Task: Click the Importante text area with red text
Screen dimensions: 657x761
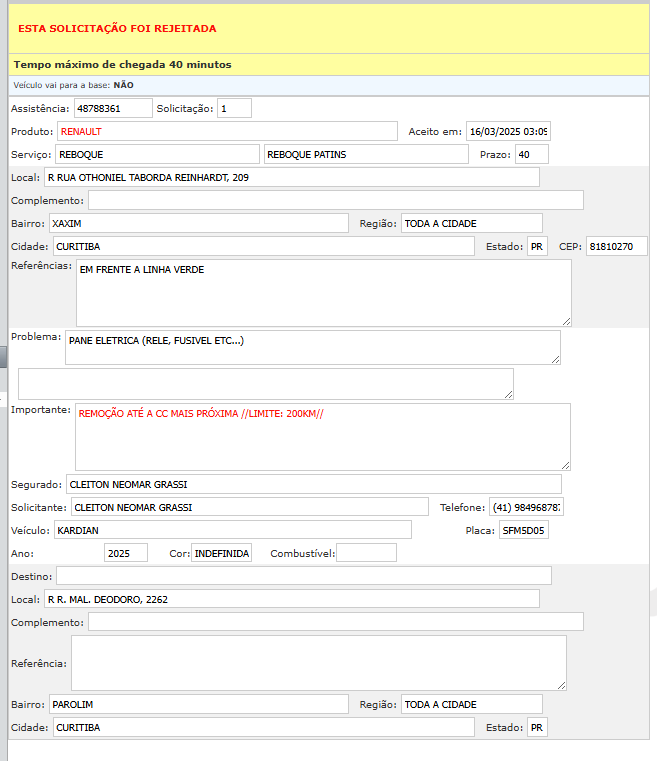Action: tap(322, 437)
